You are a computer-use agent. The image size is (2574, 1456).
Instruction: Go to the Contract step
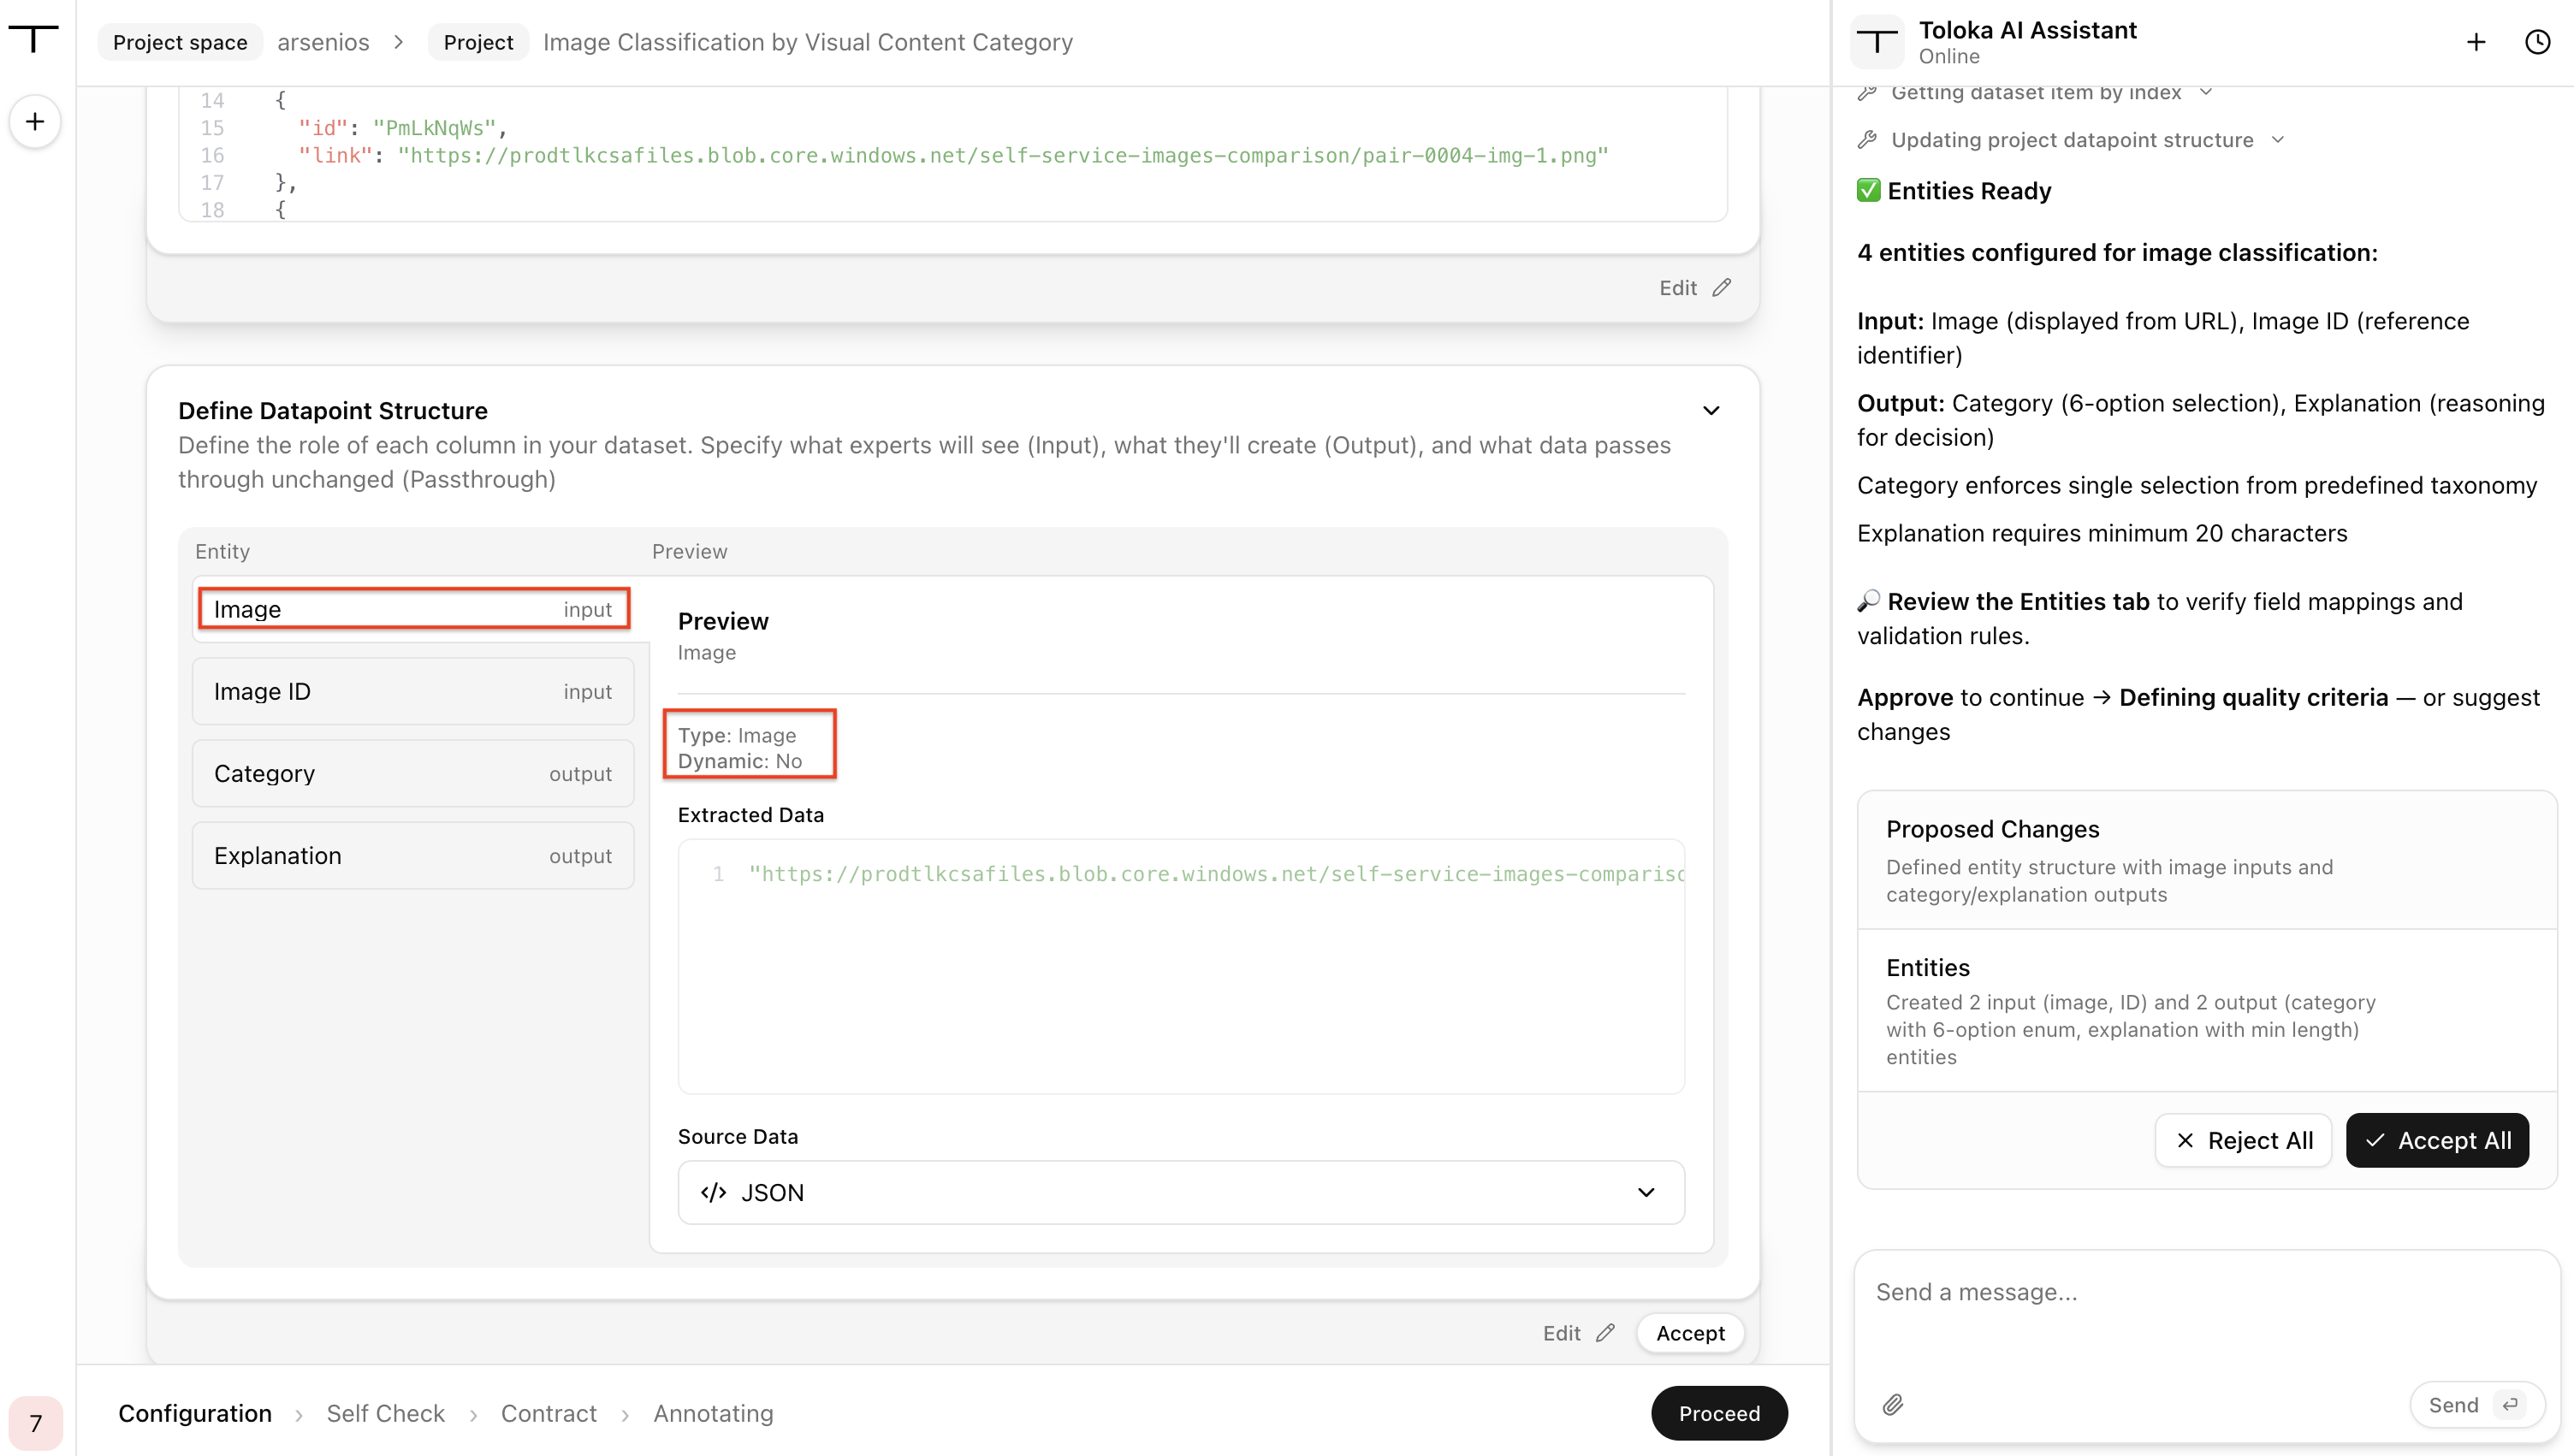[549, 1414]
